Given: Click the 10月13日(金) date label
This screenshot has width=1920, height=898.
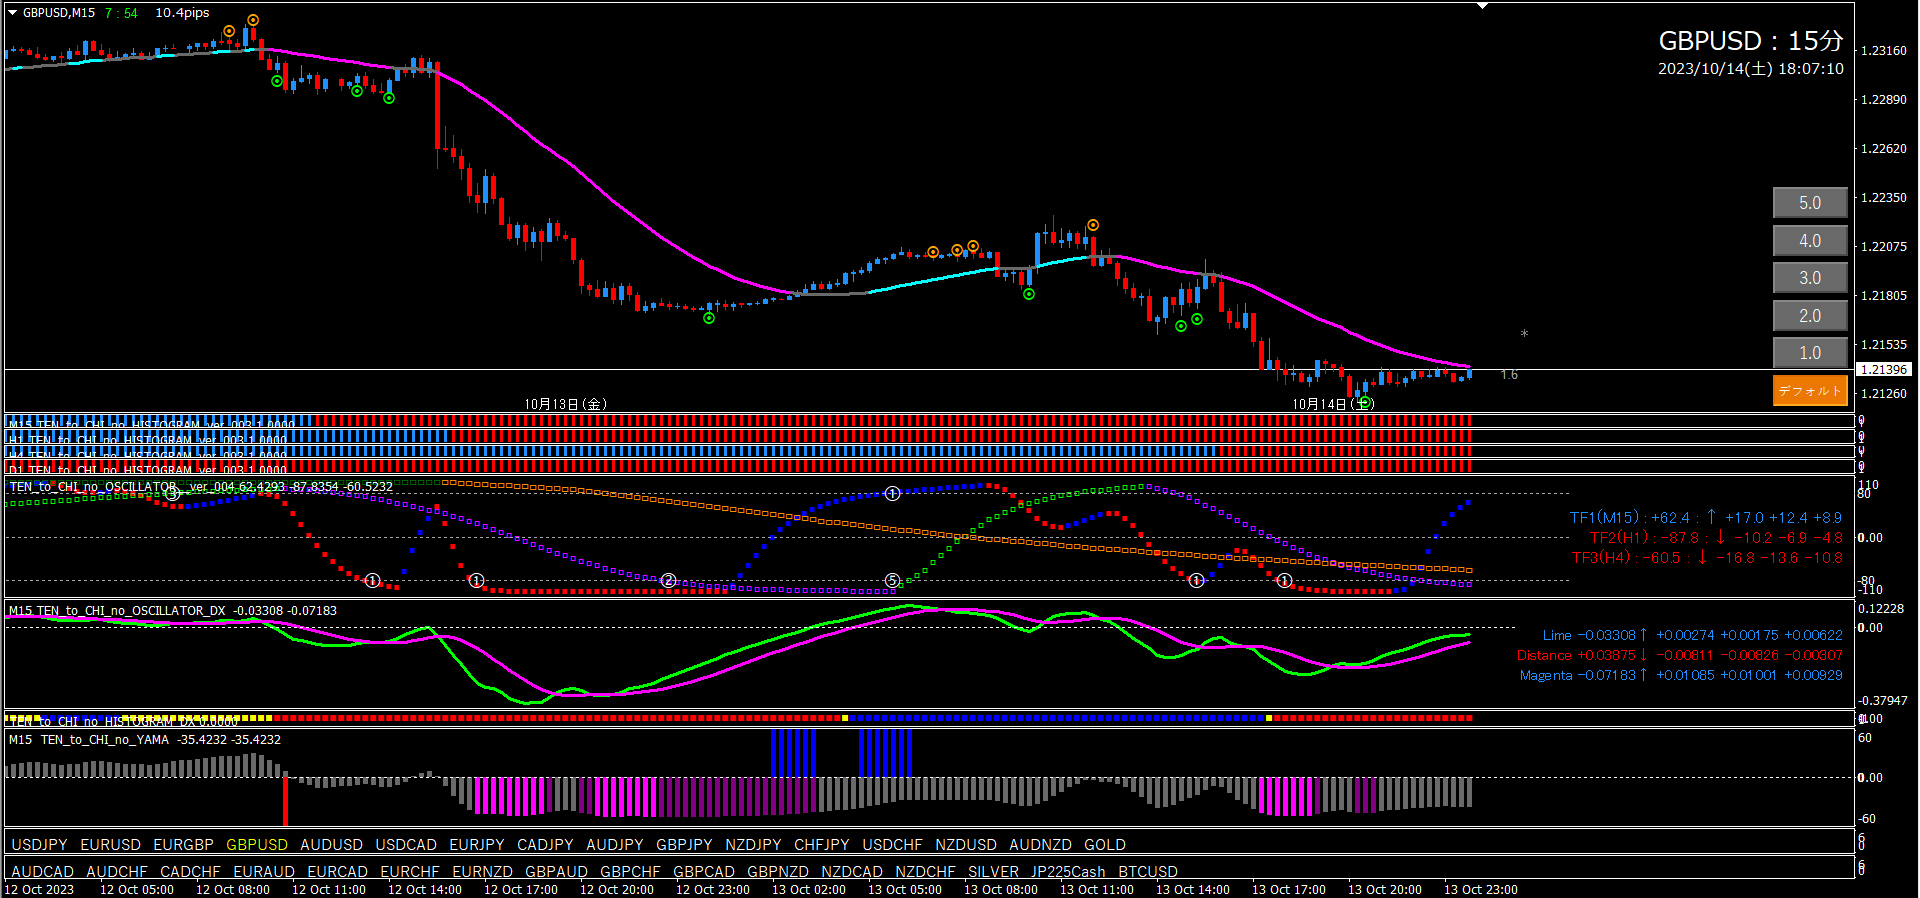Looking at the screenshot, I should [566, 404].
